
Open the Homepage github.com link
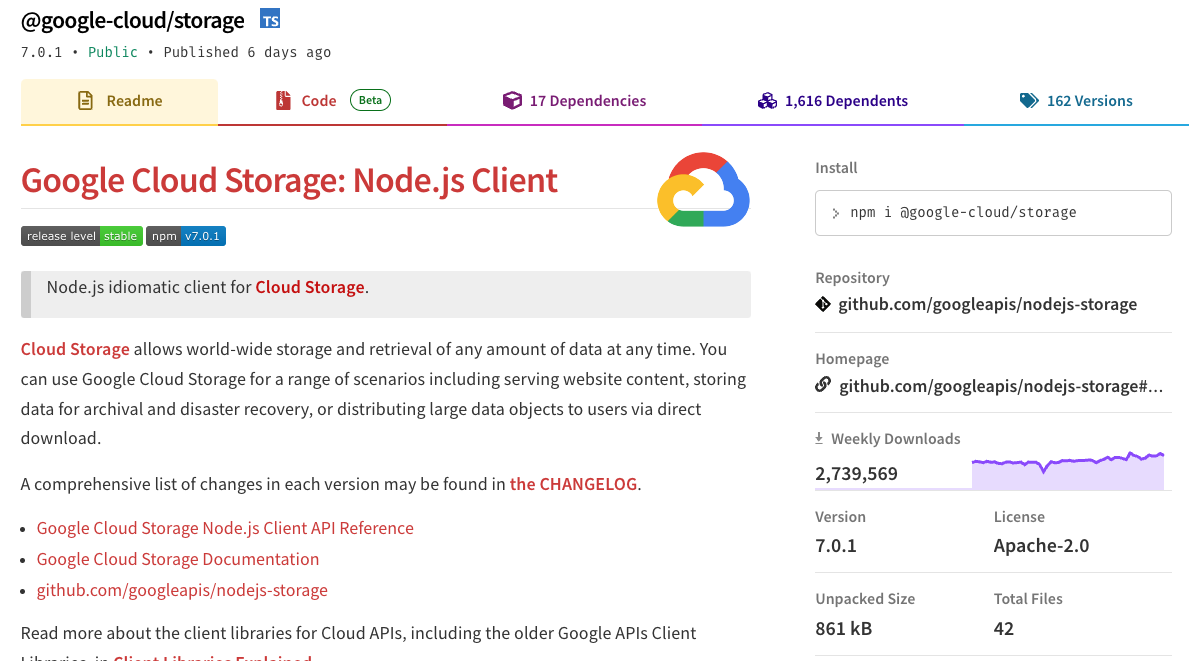[1002, 385]
